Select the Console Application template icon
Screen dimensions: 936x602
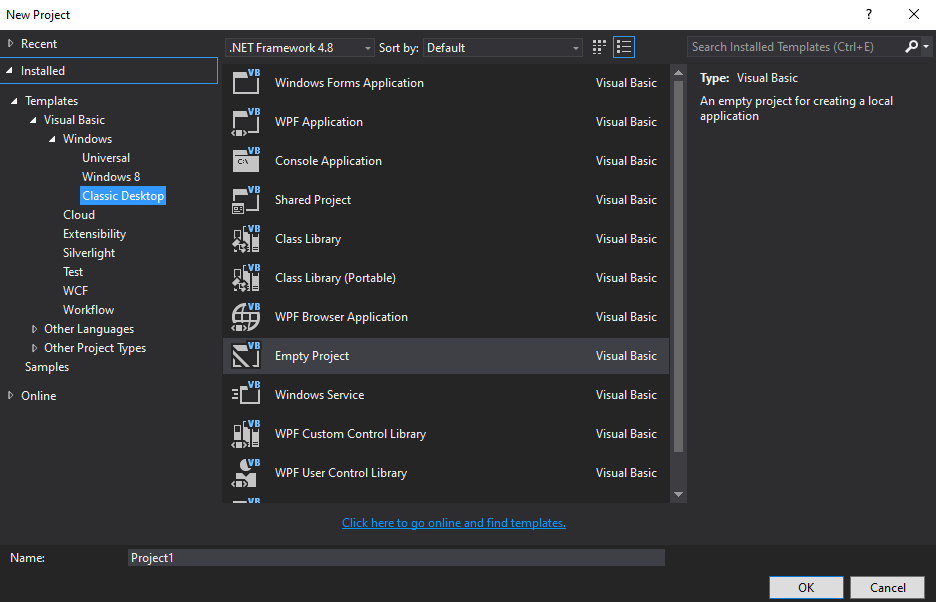(x=246, y=160)
